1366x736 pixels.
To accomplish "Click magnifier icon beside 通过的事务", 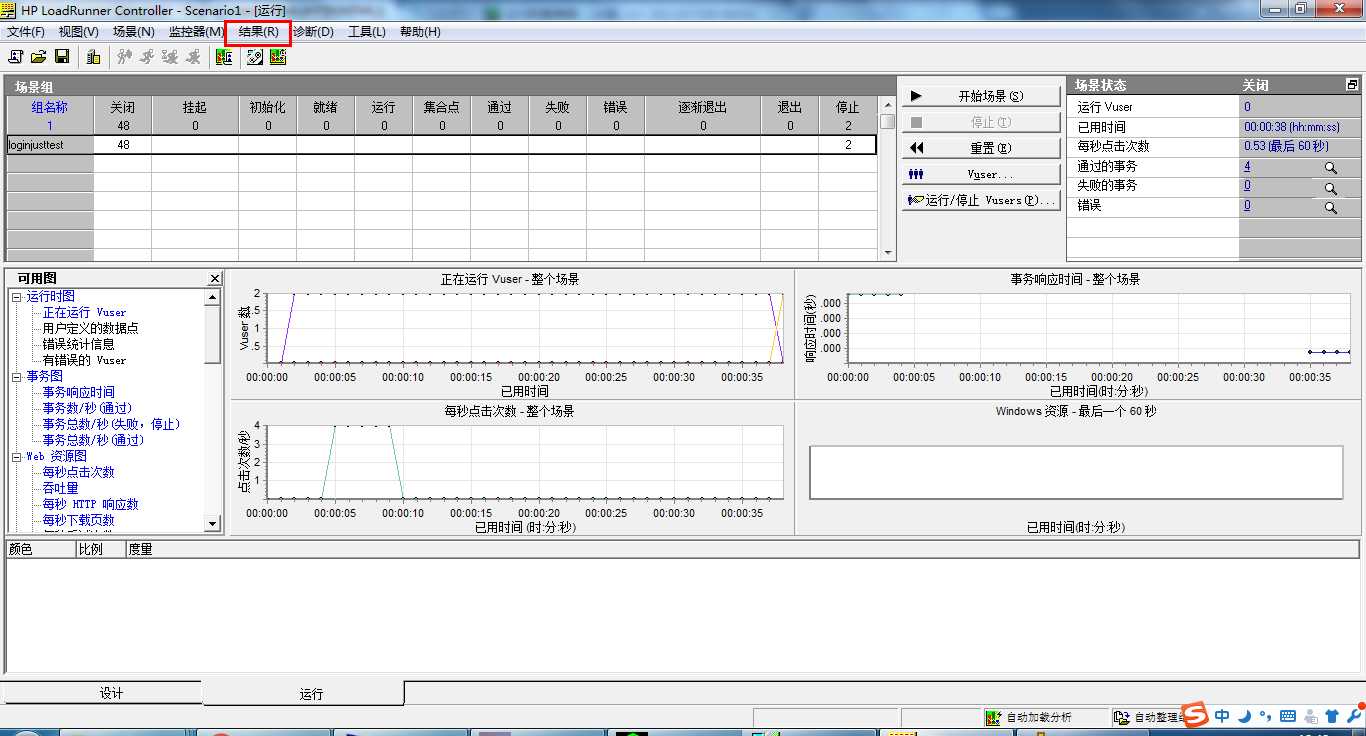I will 1330,168.
